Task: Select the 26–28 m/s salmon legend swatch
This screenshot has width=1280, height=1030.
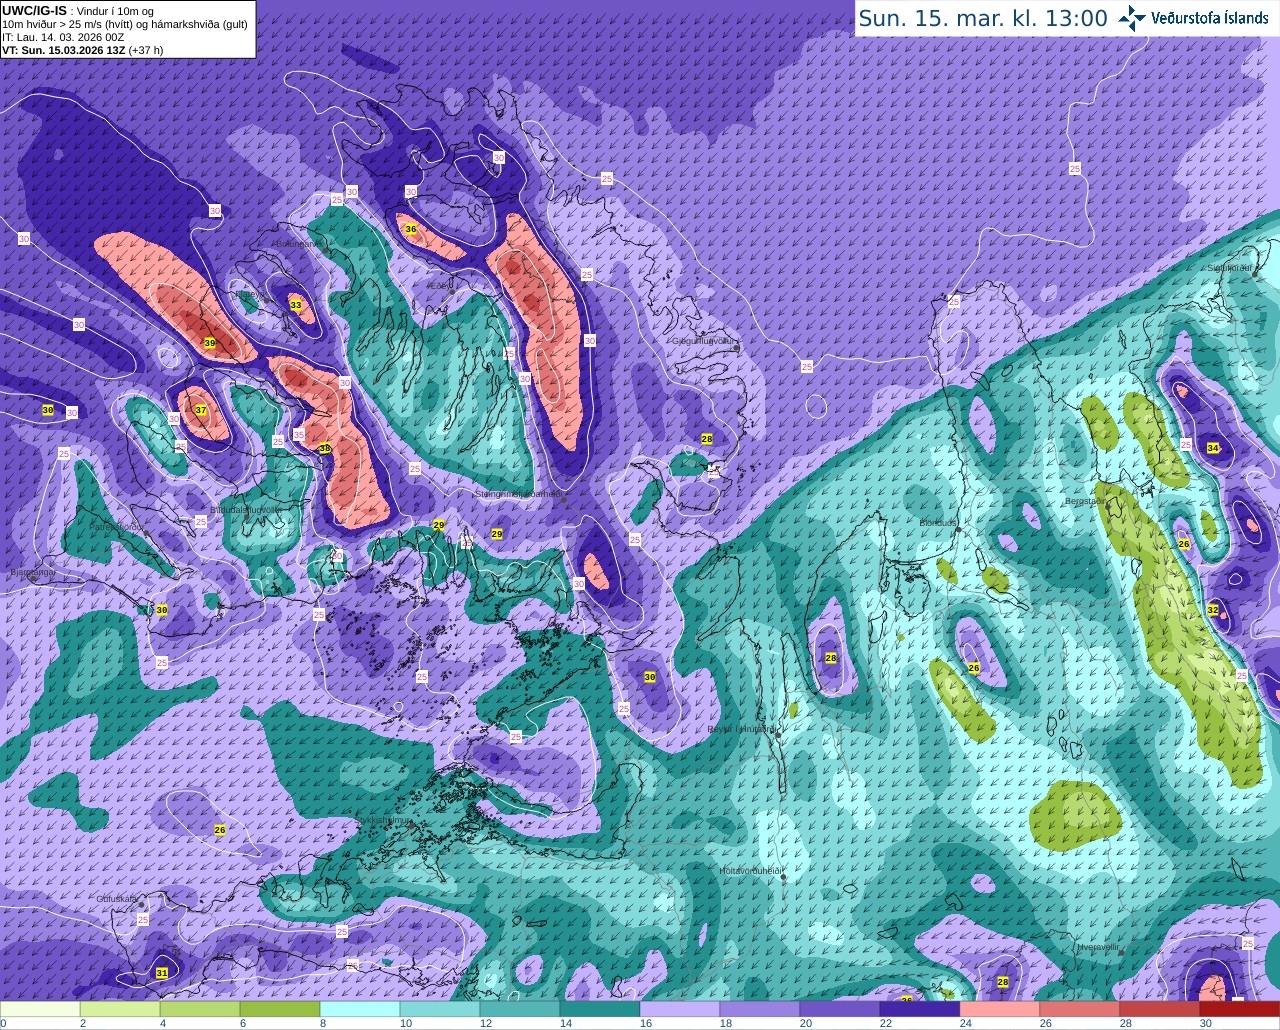Action: pyautogui.click(x=1080, y=1009)
